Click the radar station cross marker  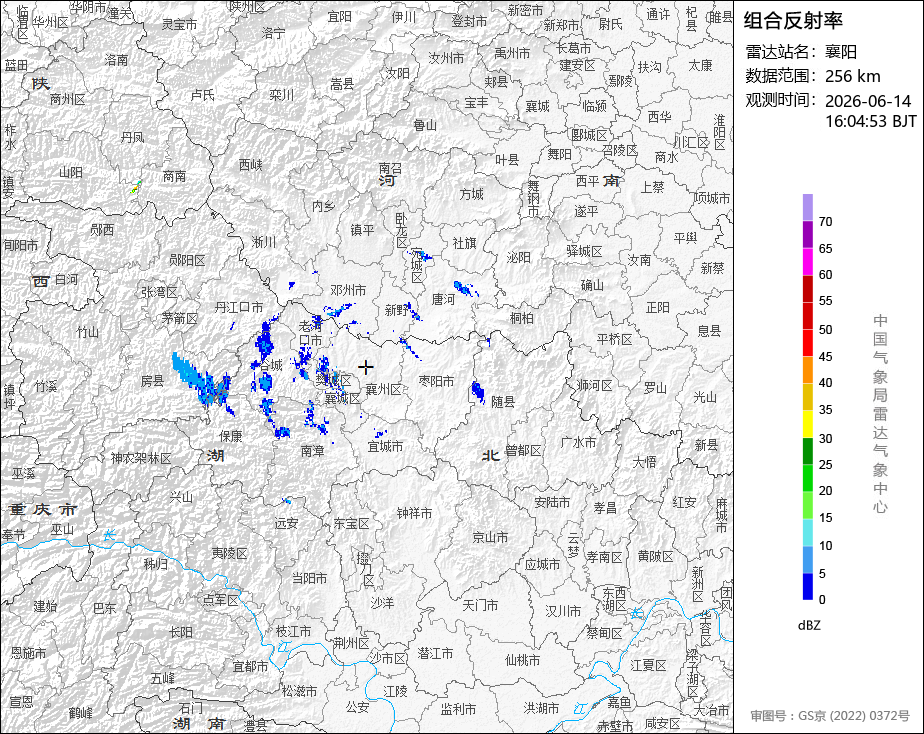[365, 368]
